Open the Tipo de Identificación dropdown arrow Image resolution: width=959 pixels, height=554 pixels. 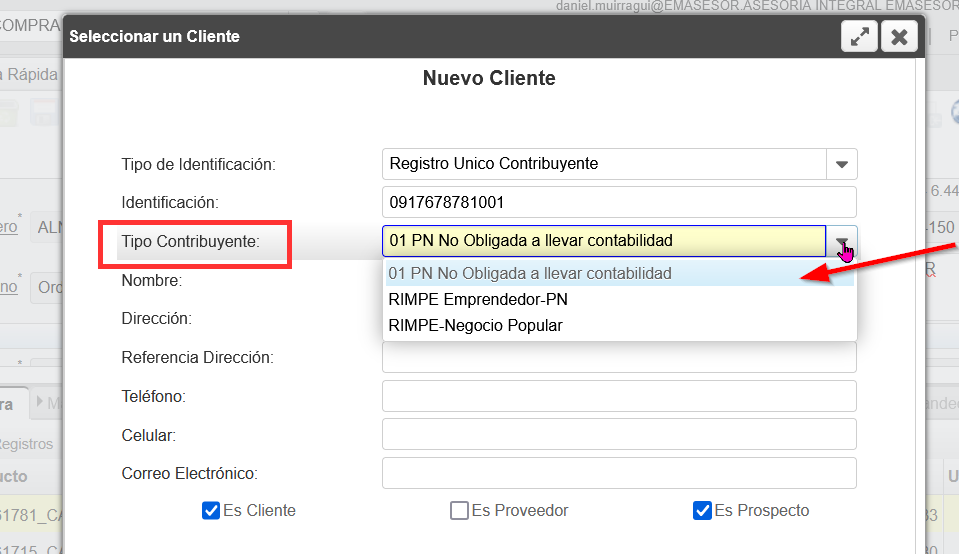tap(841, 164)
